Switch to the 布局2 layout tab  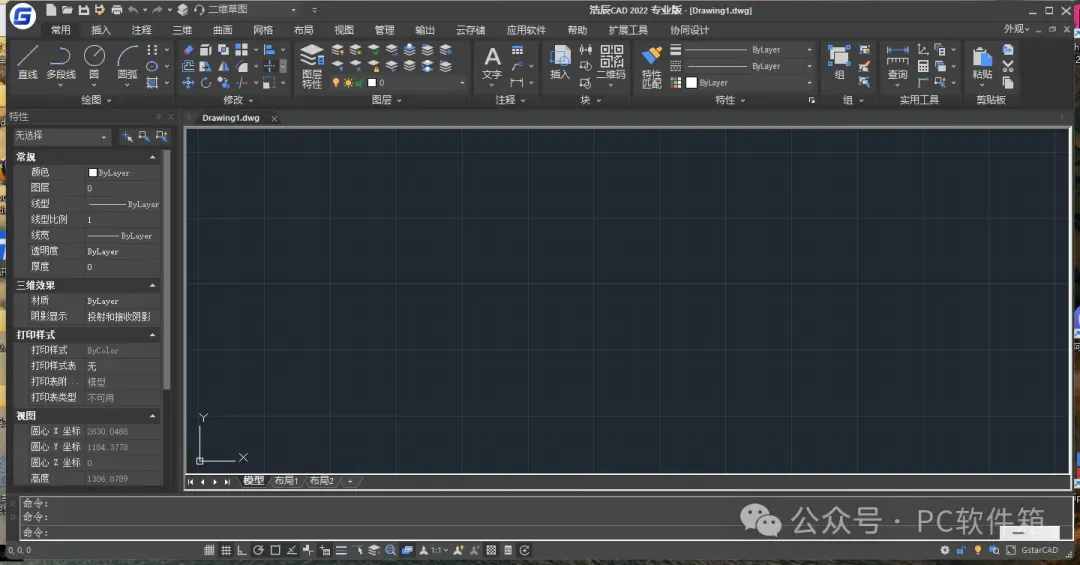point(321,481)
